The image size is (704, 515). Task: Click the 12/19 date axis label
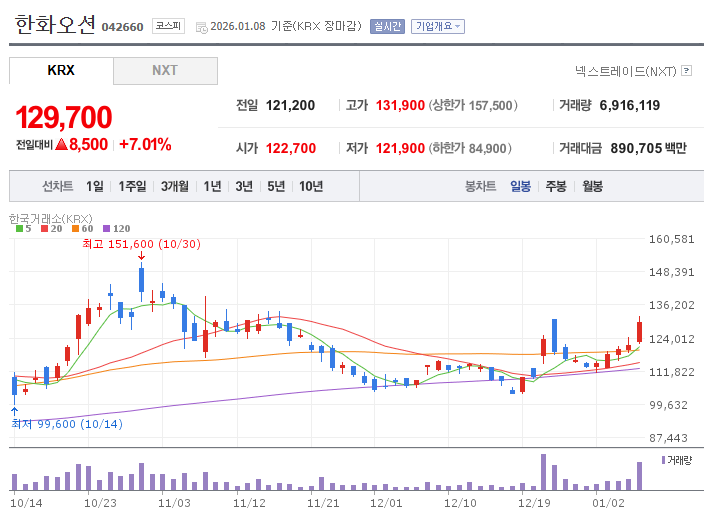coord(534,503)
